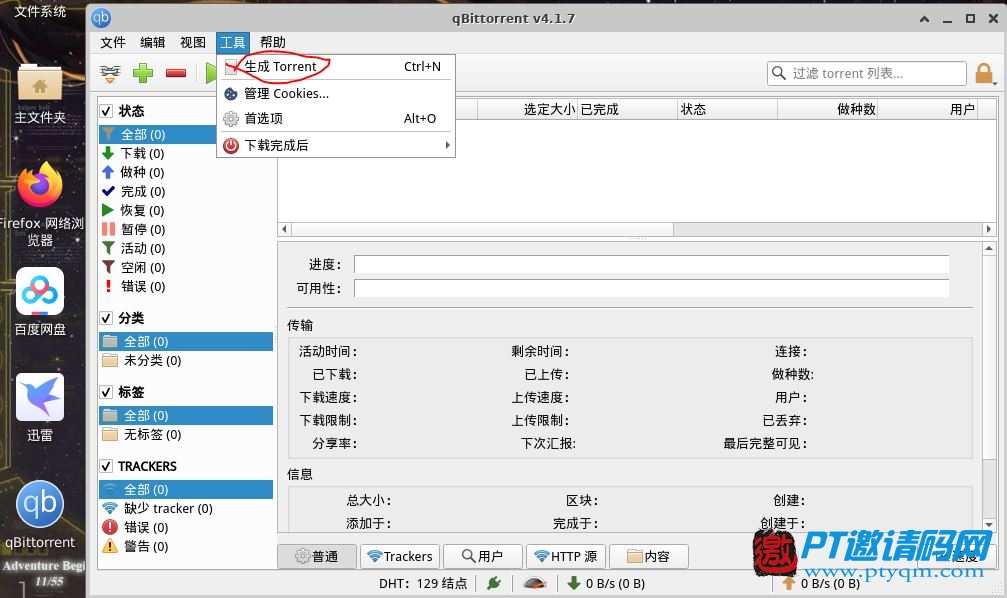
Task: Click the connection status plug icon
Action: tap(493, 583)
